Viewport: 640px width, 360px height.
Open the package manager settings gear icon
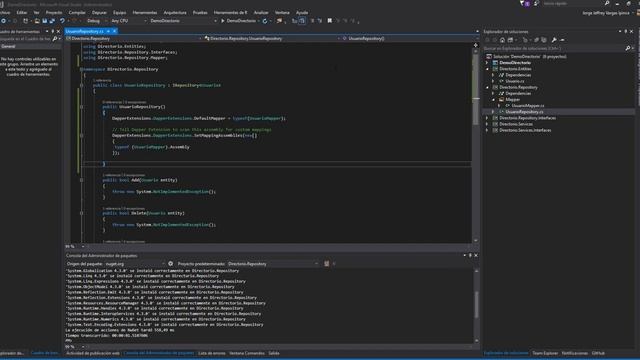click(x=171, y=264)
